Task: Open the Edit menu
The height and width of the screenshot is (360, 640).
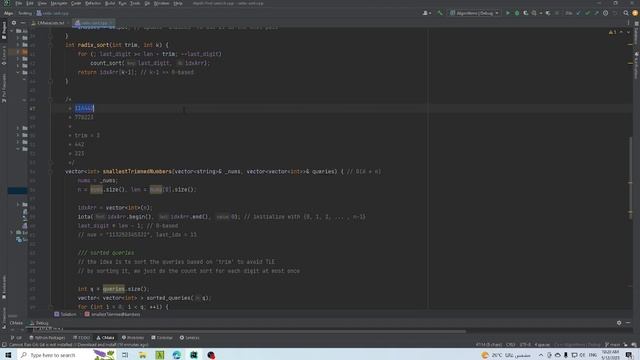Action: 30,3
